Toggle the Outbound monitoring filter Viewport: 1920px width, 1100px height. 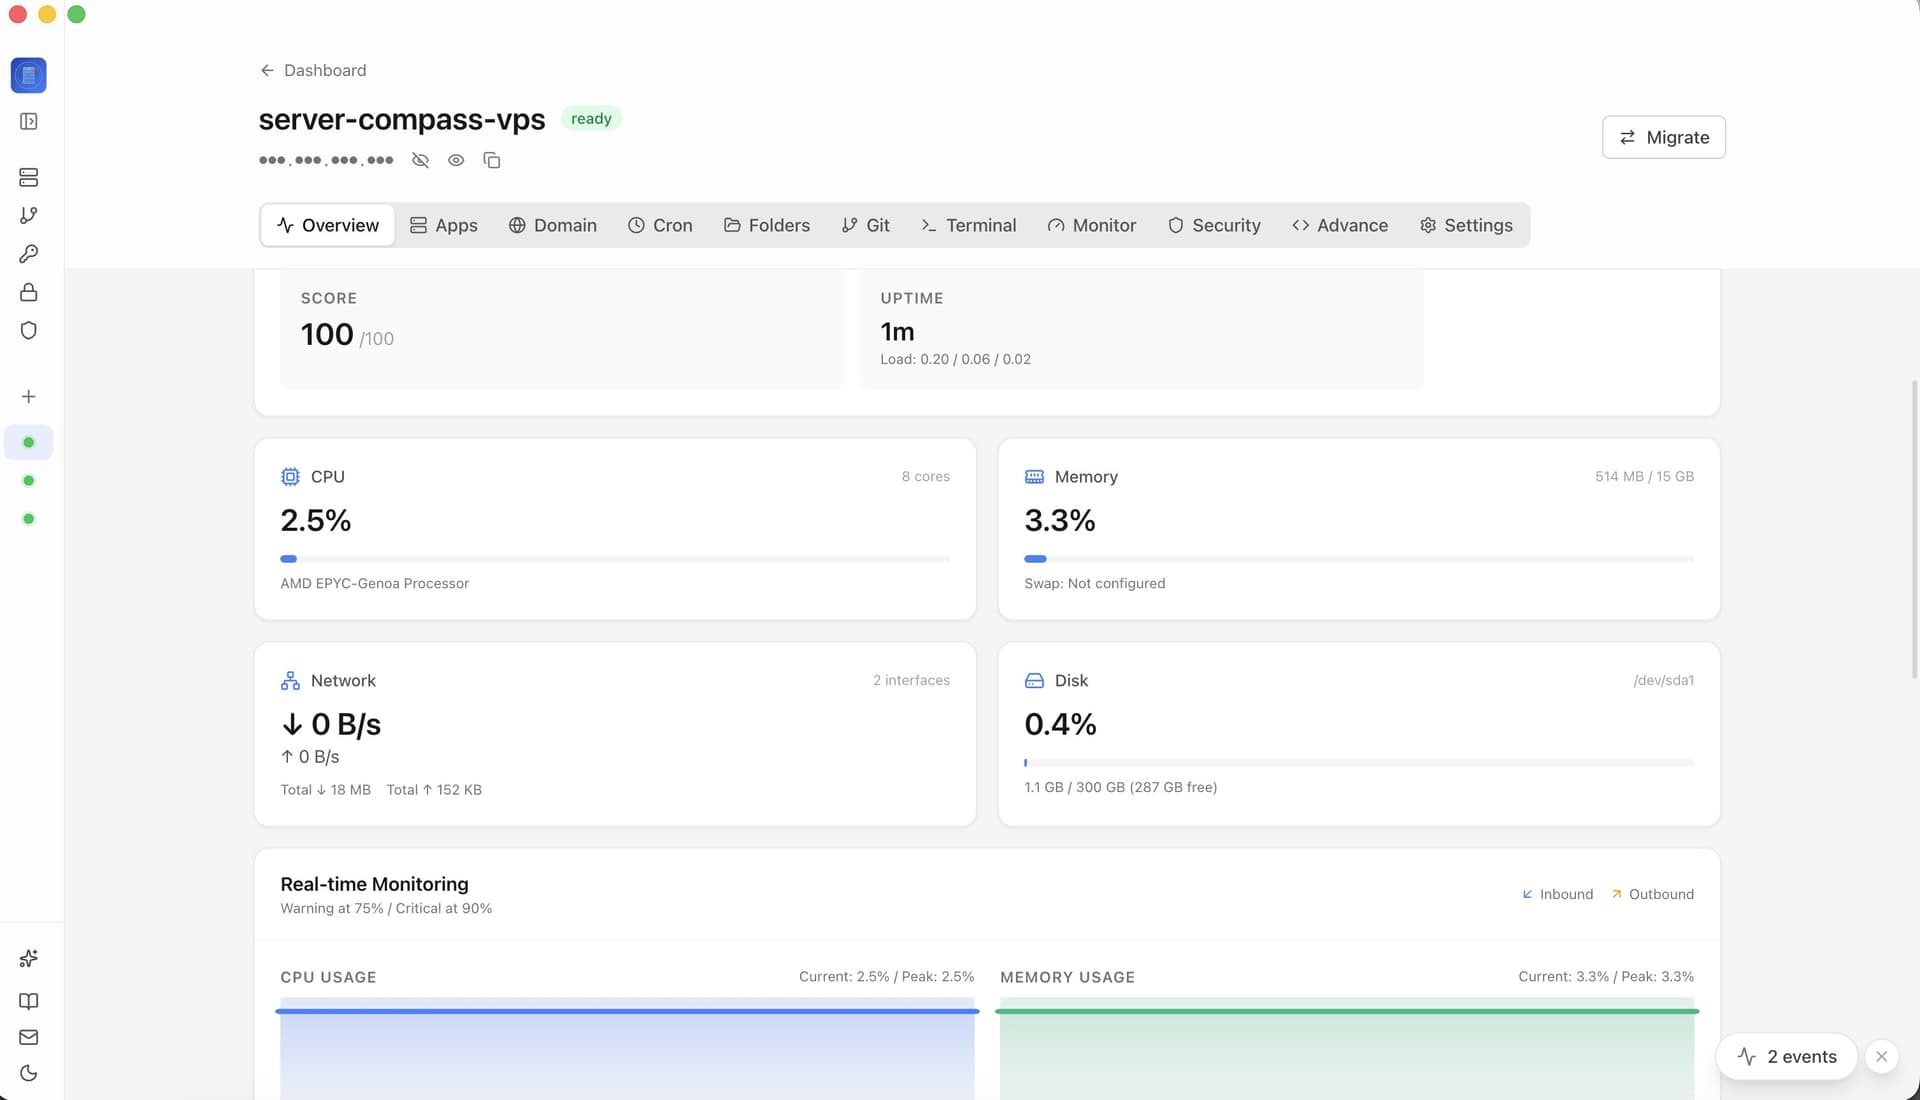[x=1653, y=894]
